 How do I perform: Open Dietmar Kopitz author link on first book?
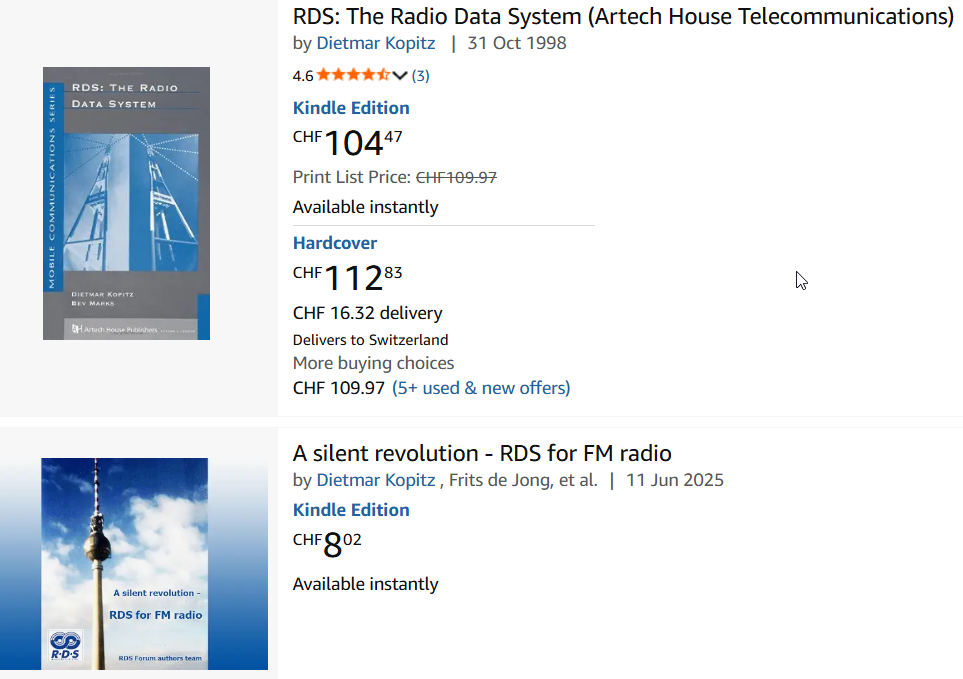tap(375, 44)
